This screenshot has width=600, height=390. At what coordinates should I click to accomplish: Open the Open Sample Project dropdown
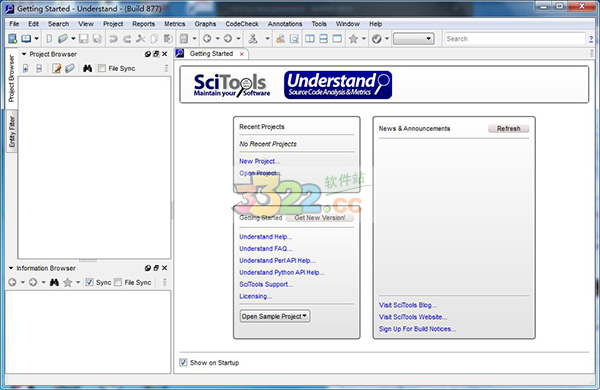[275, 316]
